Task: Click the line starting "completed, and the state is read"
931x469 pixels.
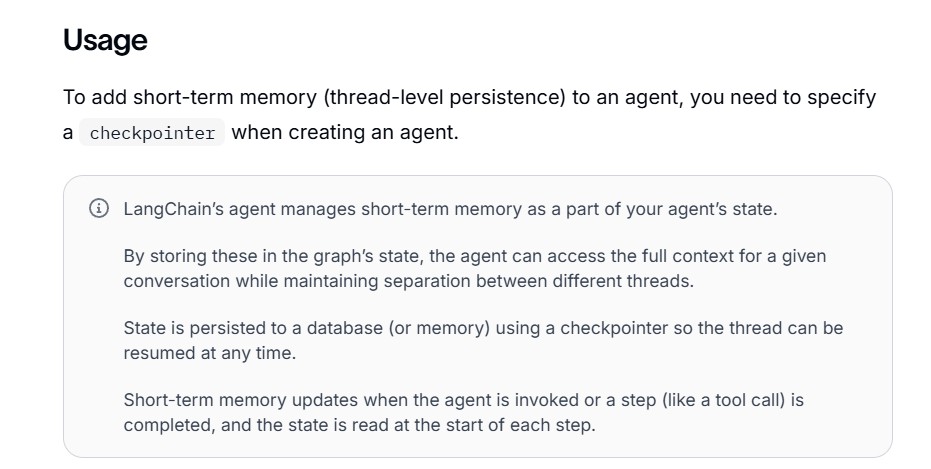Action: (x=359, y=425)
